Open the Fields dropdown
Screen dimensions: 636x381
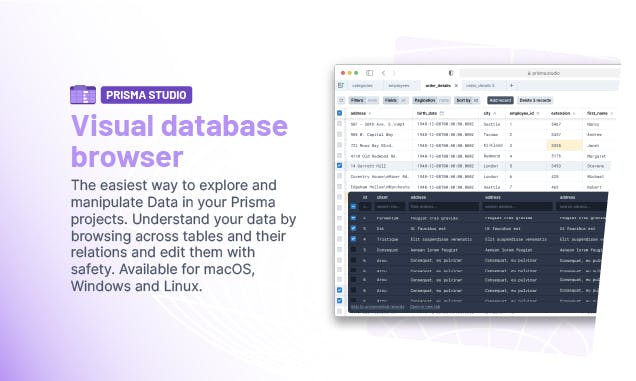395,100
